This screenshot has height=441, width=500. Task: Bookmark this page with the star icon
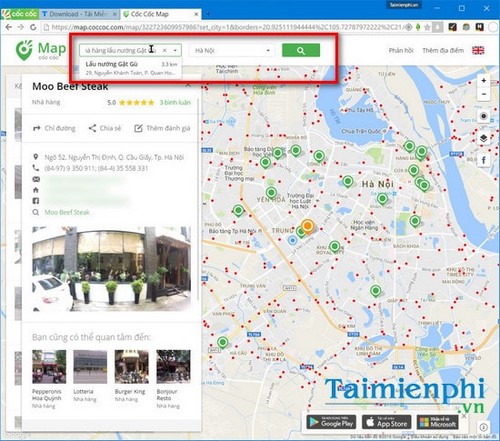tap(427, 27)
